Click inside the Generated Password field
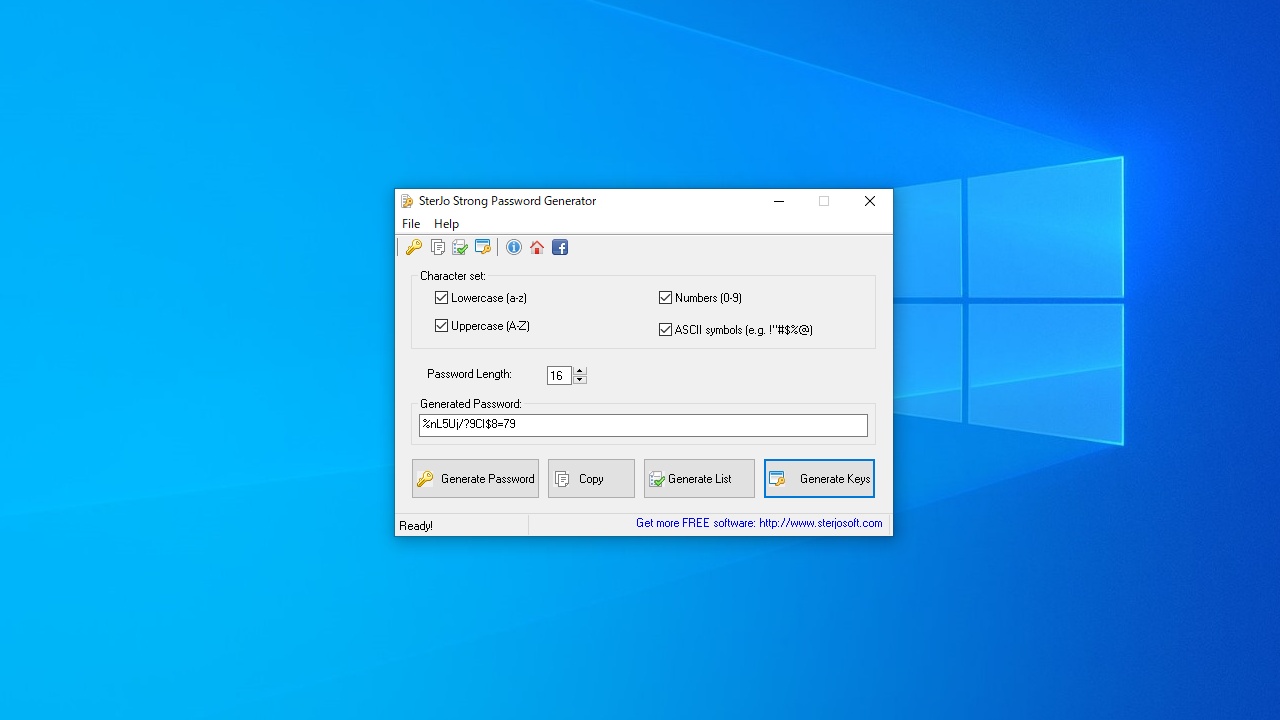Screen dimensions: 1280x720 pyautogui.click(x=643, y=425)
